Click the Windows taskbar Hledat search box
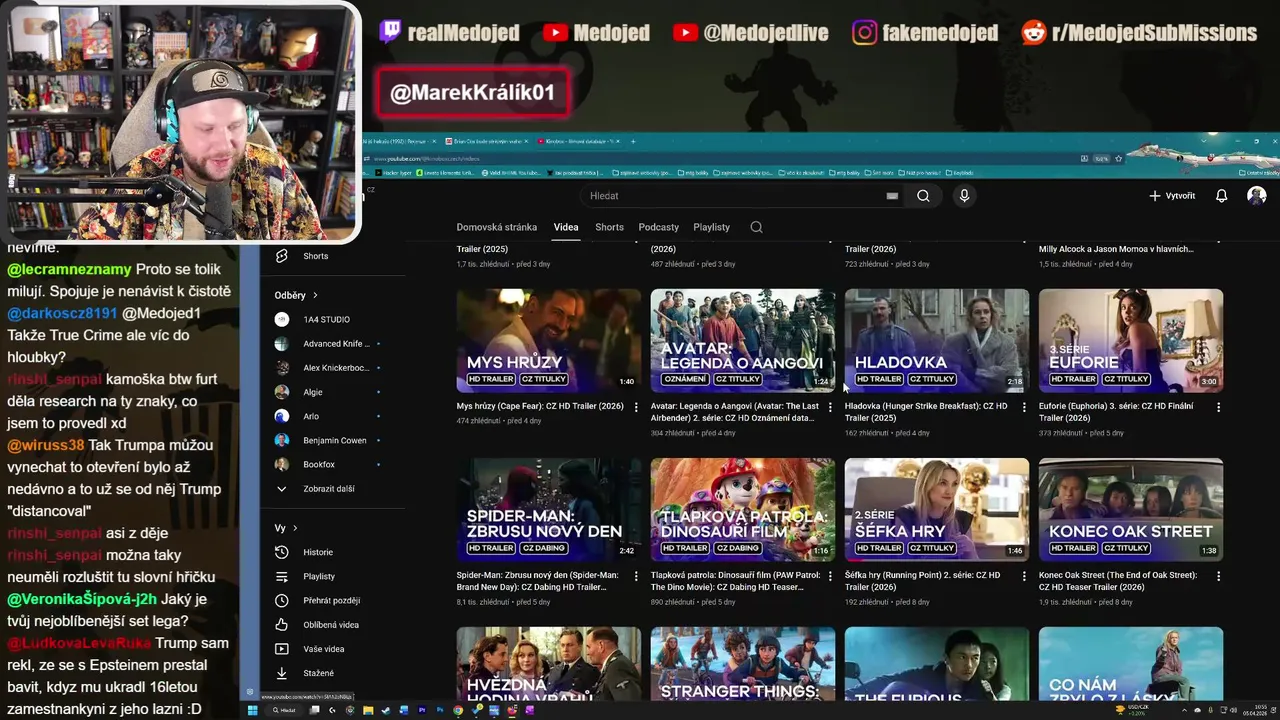Viewport: 1280px width, 720px height. [x=285, y=710]
